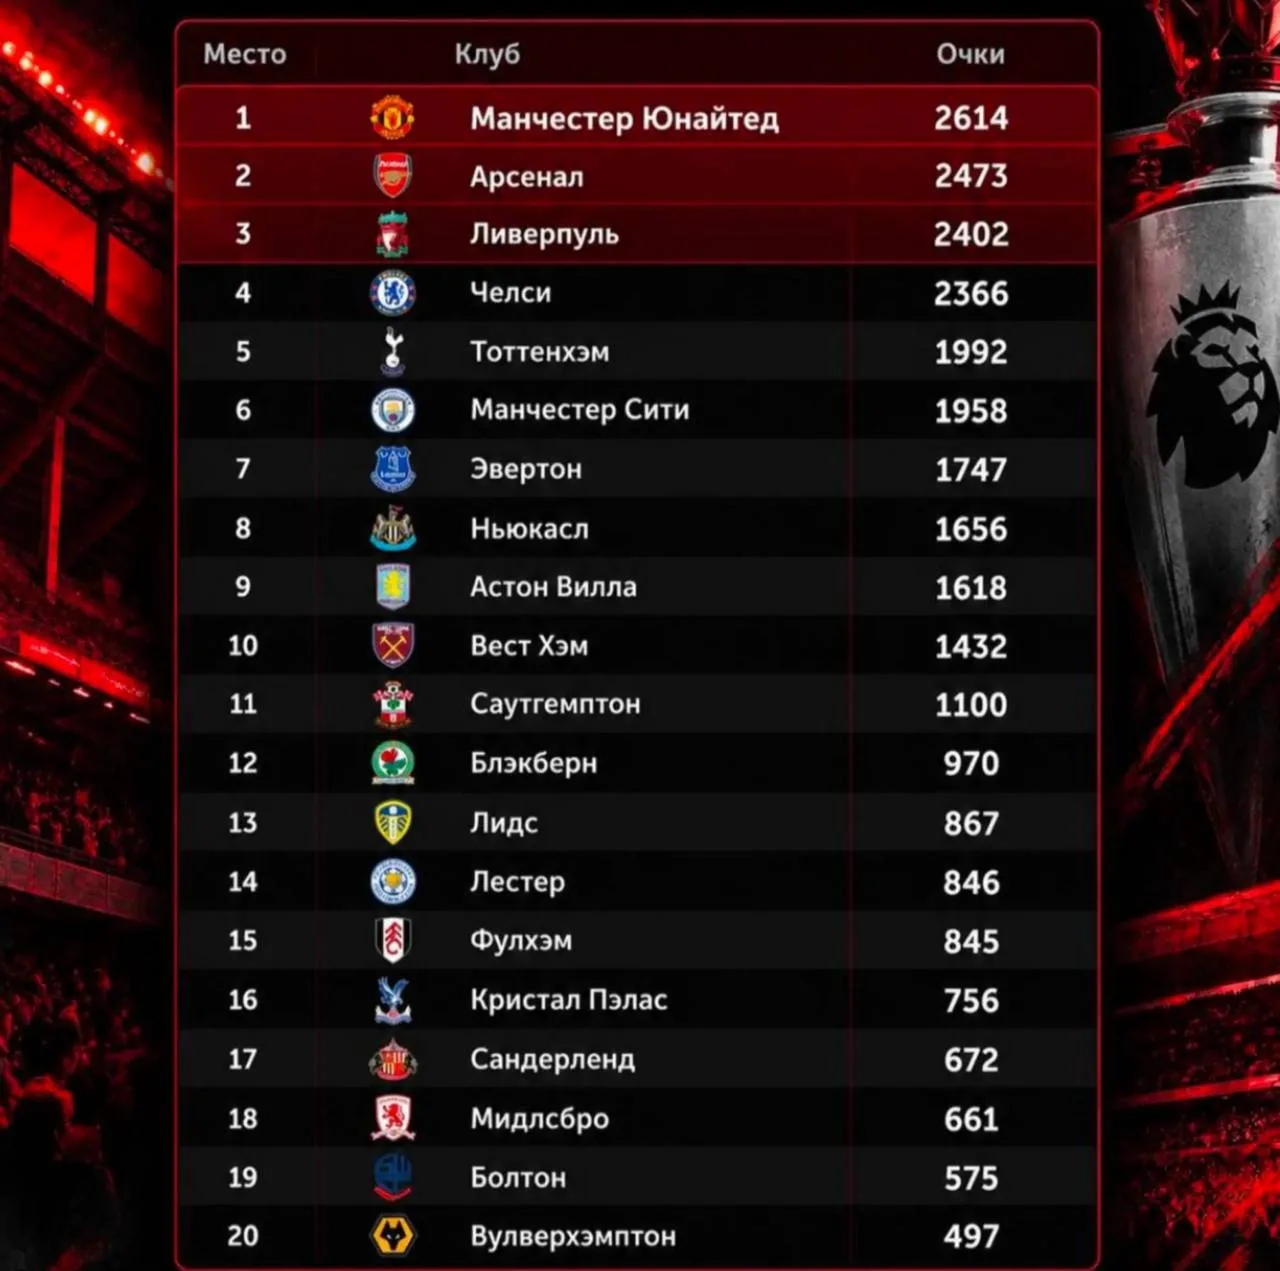The width and height of the screenshot is (1280, 1271).
Task: Click the Everton club crest
Action: [x=392, y=469]
